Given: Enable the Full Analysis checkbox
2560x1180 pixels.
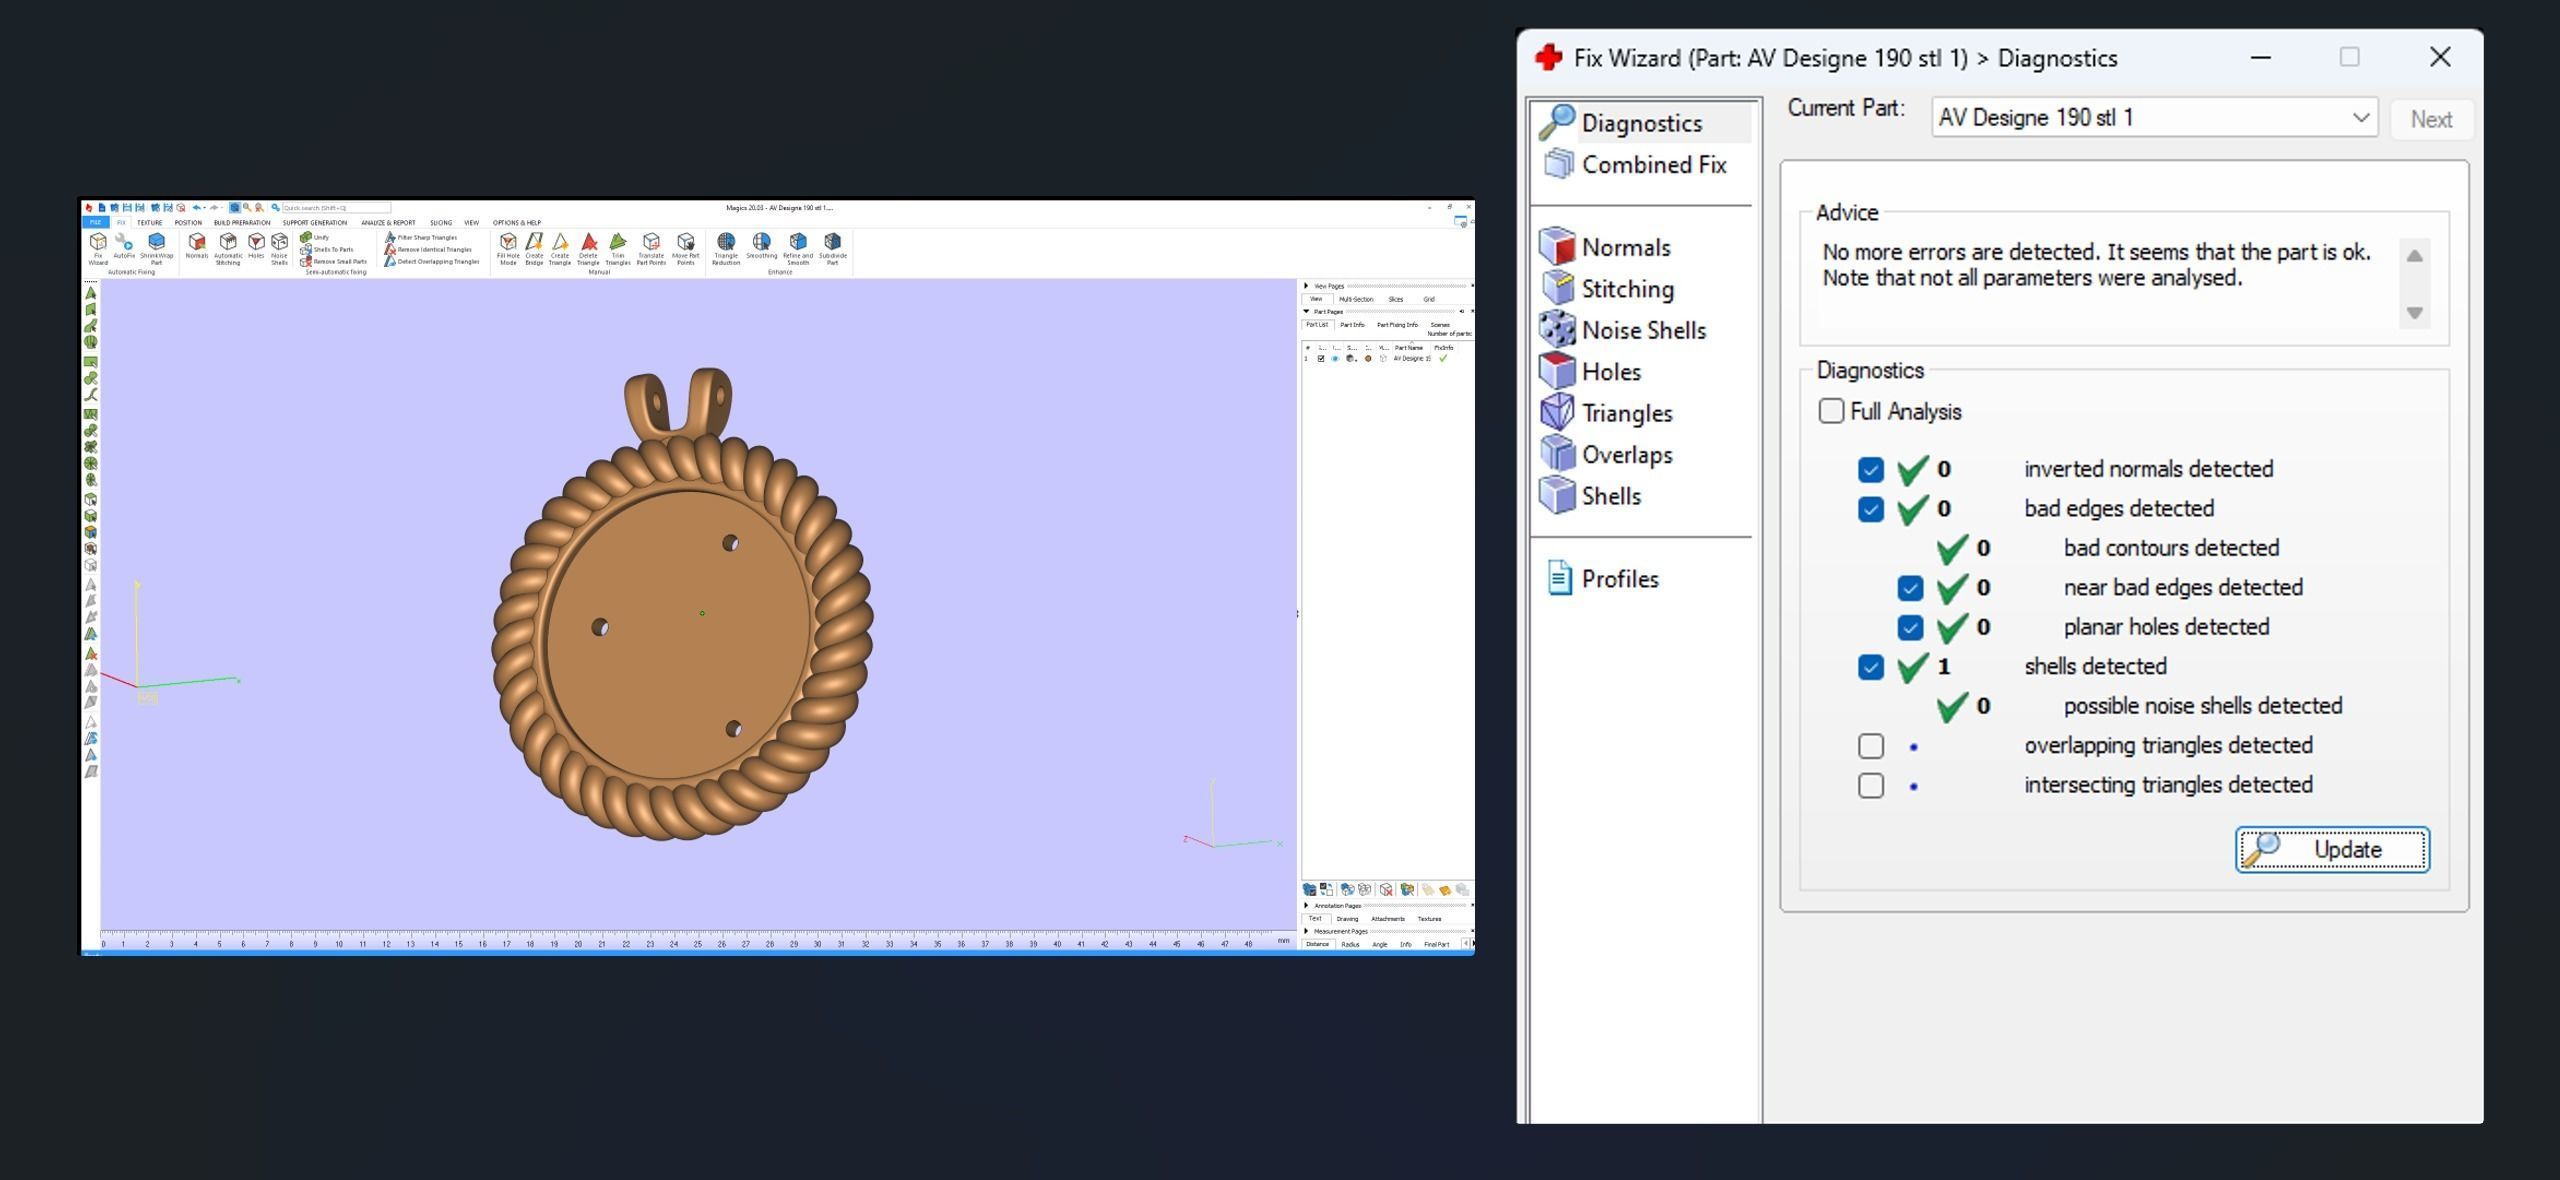Looking at the screenshot, I should click(1830, 411).
